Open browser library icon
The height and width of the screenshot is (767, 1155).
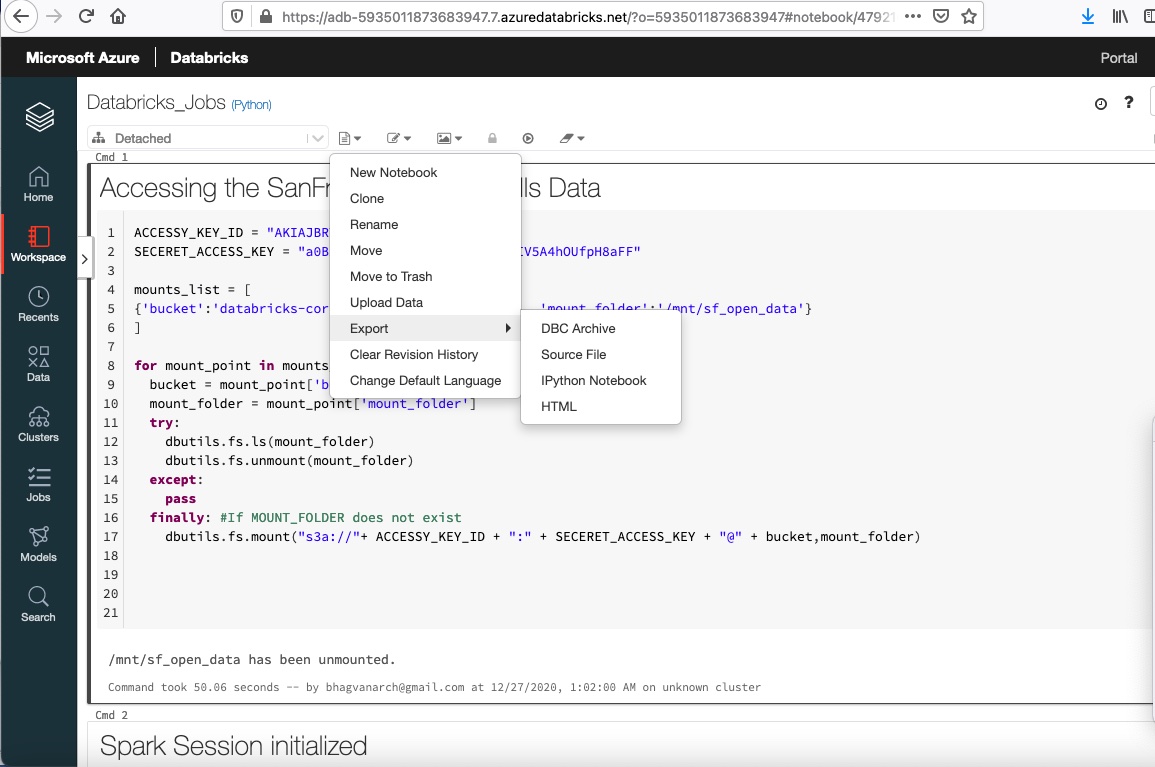click(x=1120, y=16)
